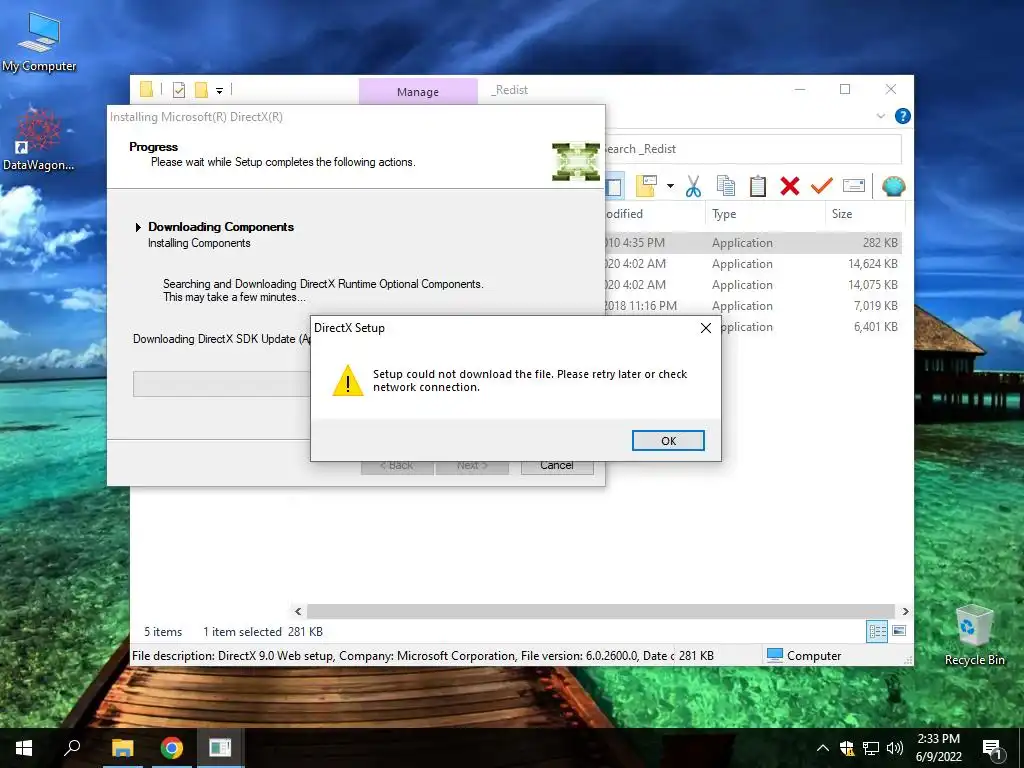Image resolution: width=1024 pixels, height=768 pixels.
Task: Click the download progress bar in the installer
Action: click(221, 384)
